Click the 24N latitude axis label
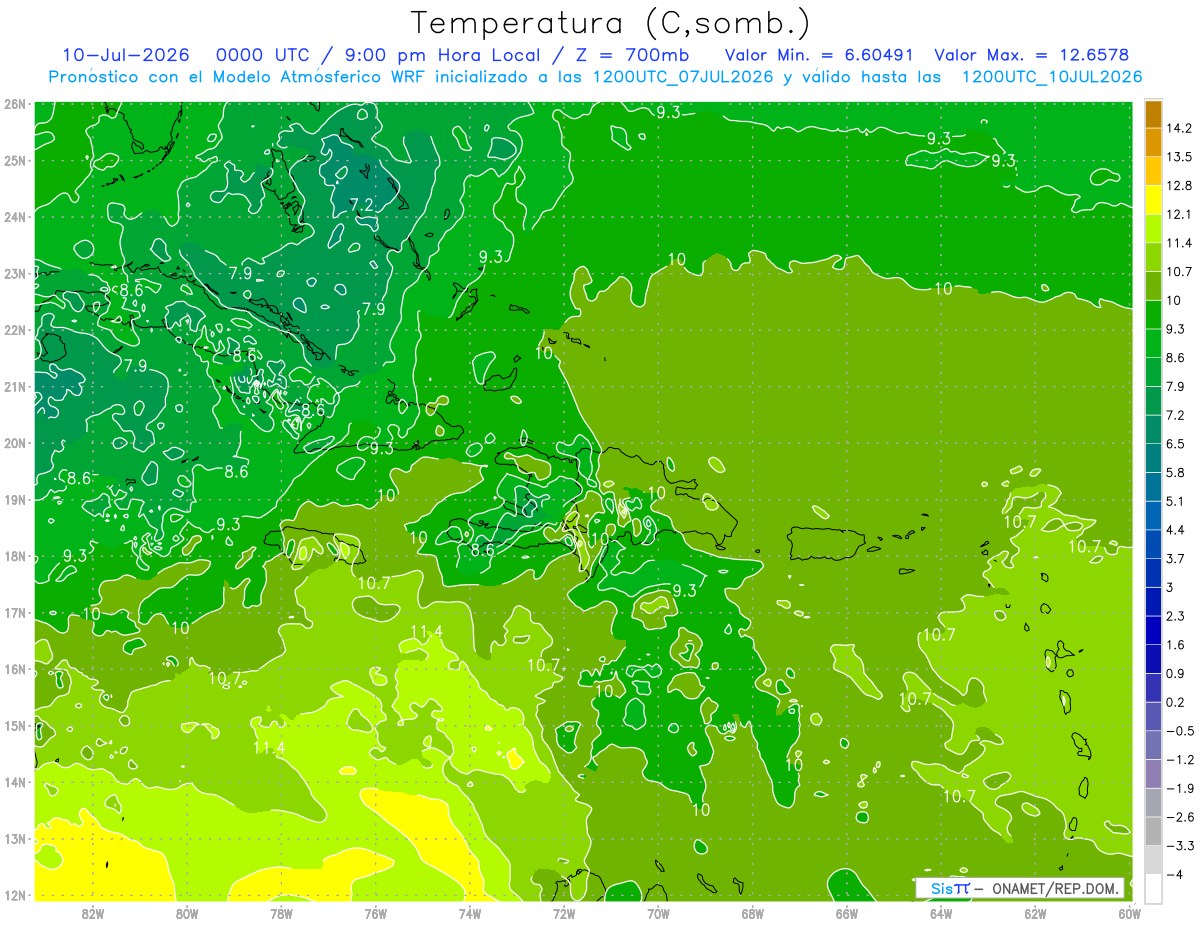This screenshot has height=927, width=1200. coord(14,217)
